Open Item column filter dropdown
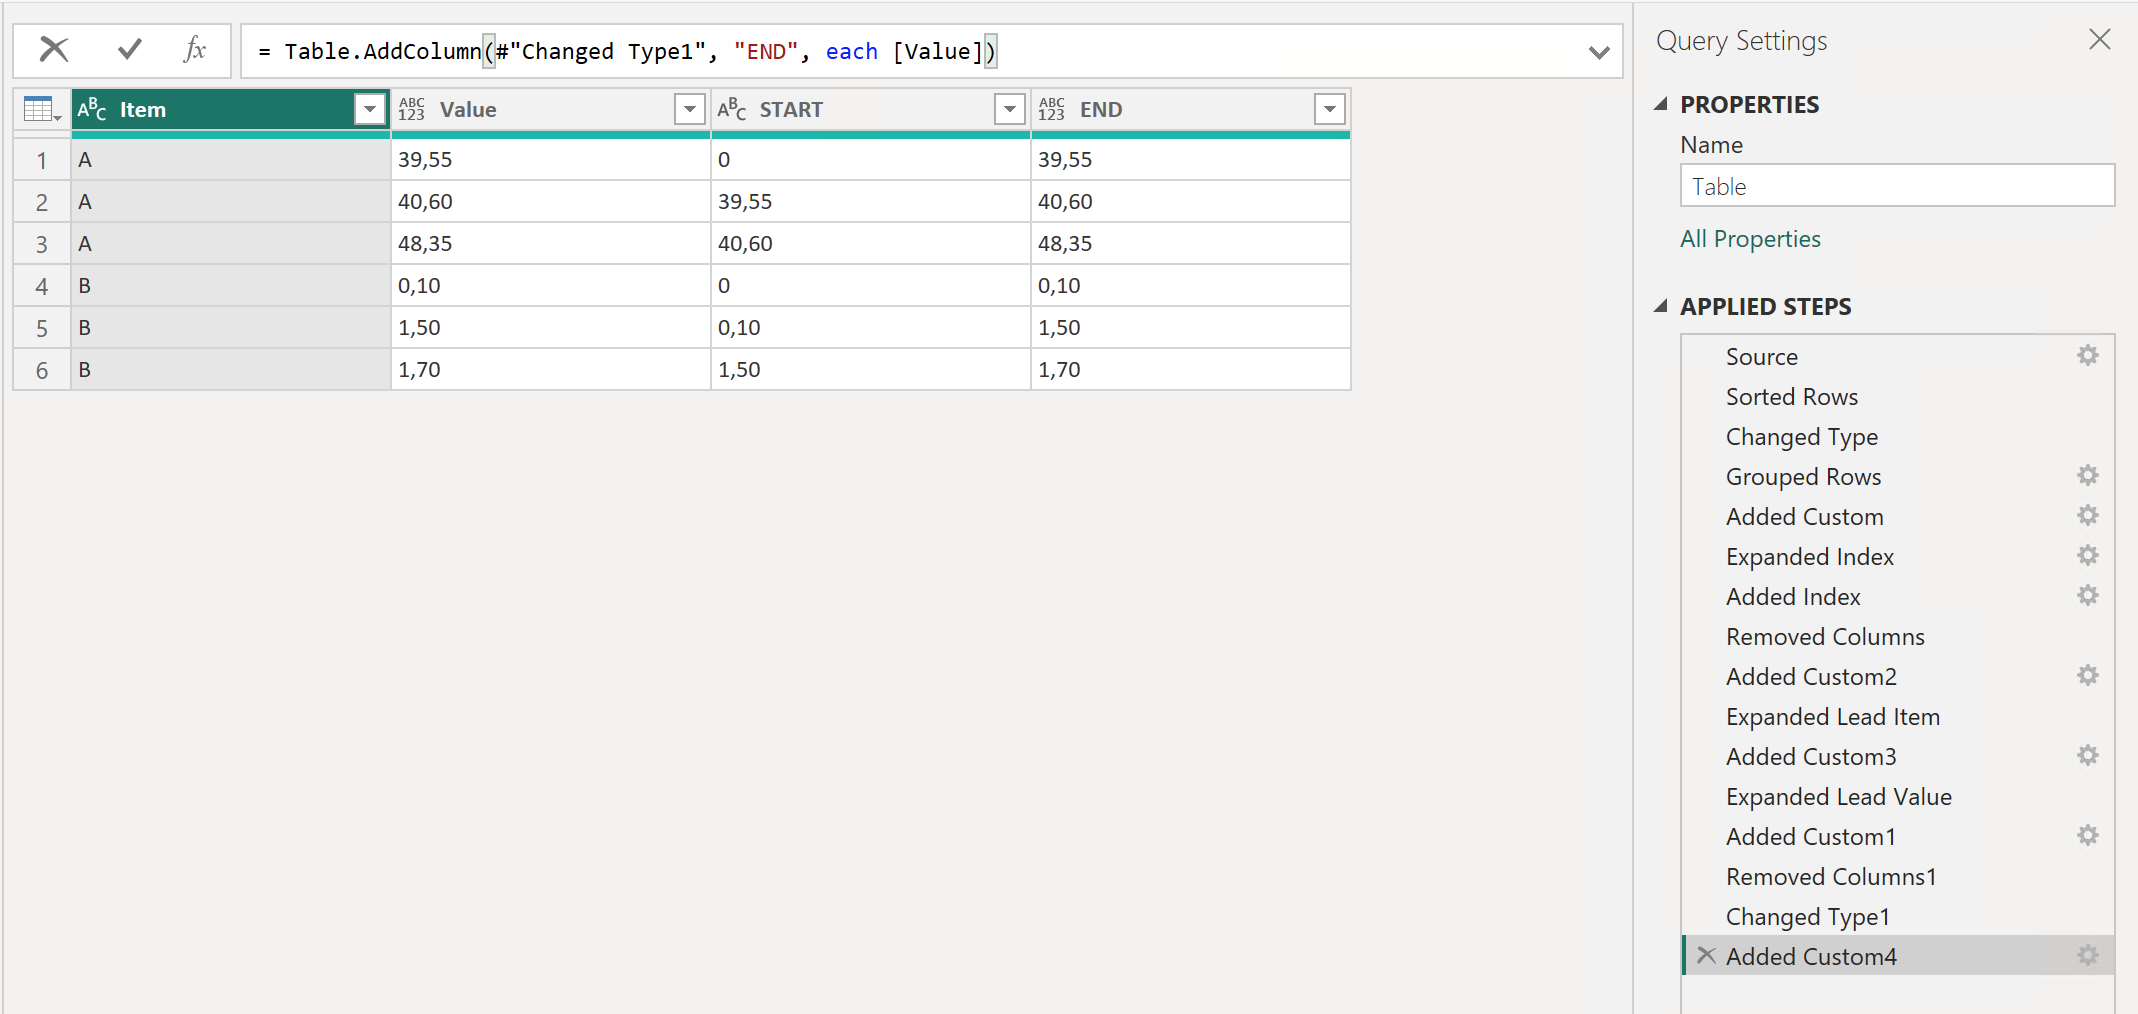Image resolution: width=2138 pixels, height=1014 pixels. 370,109
